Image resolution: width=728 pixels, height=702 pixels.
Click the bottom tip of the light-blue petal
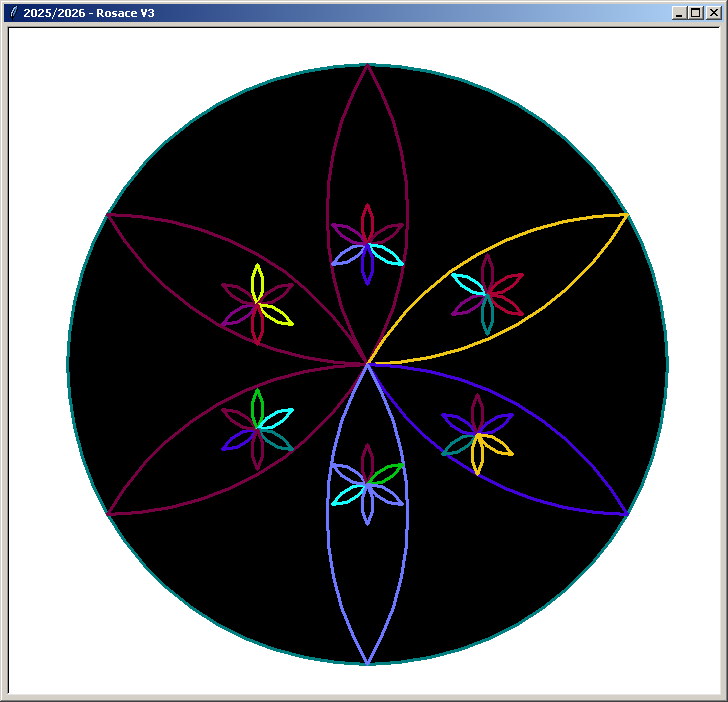coord(368,662)
